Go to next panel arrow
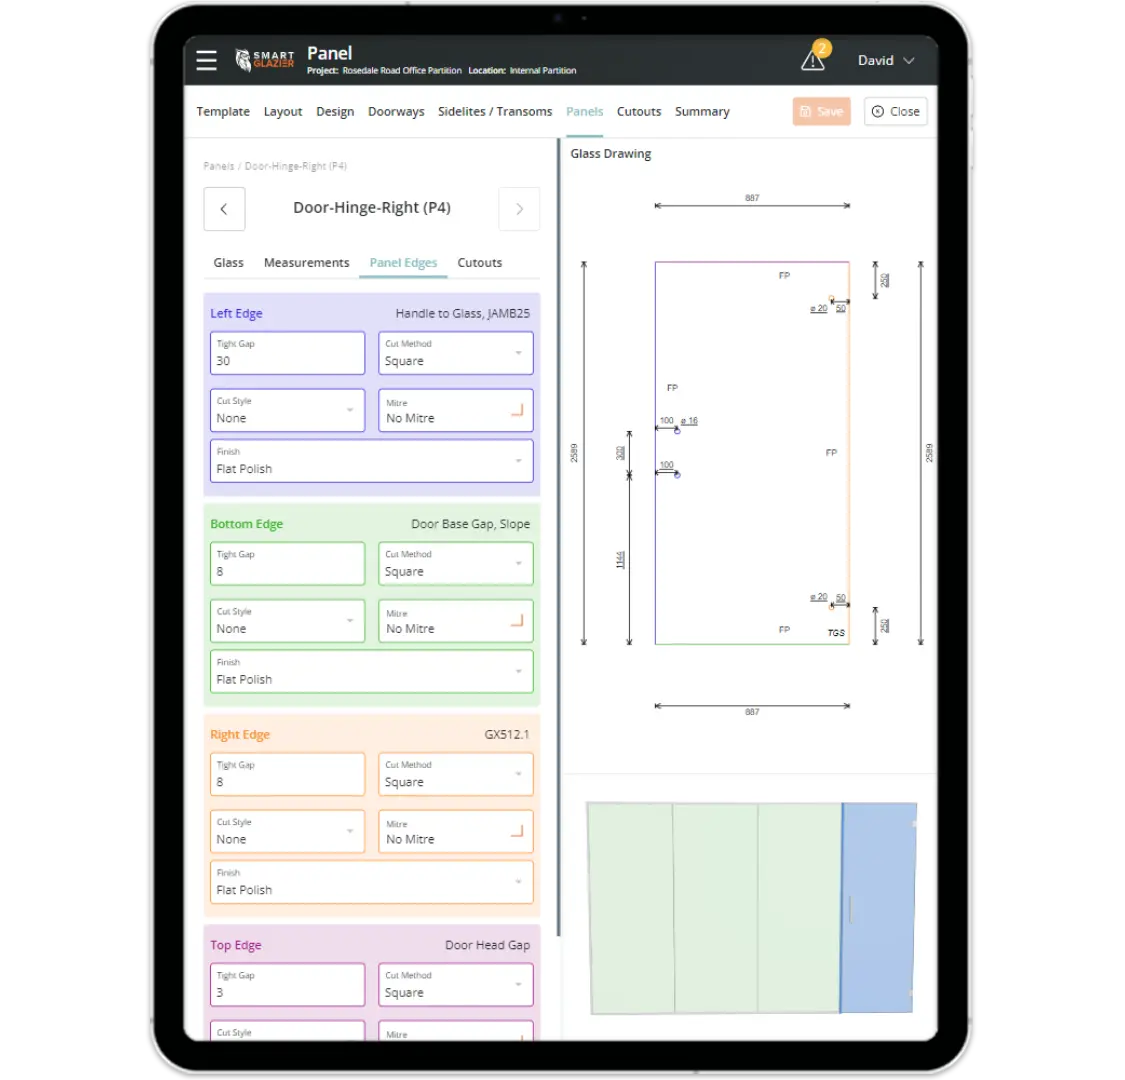The height and width of the screenshot is (1080, 1125). (519, 209)
